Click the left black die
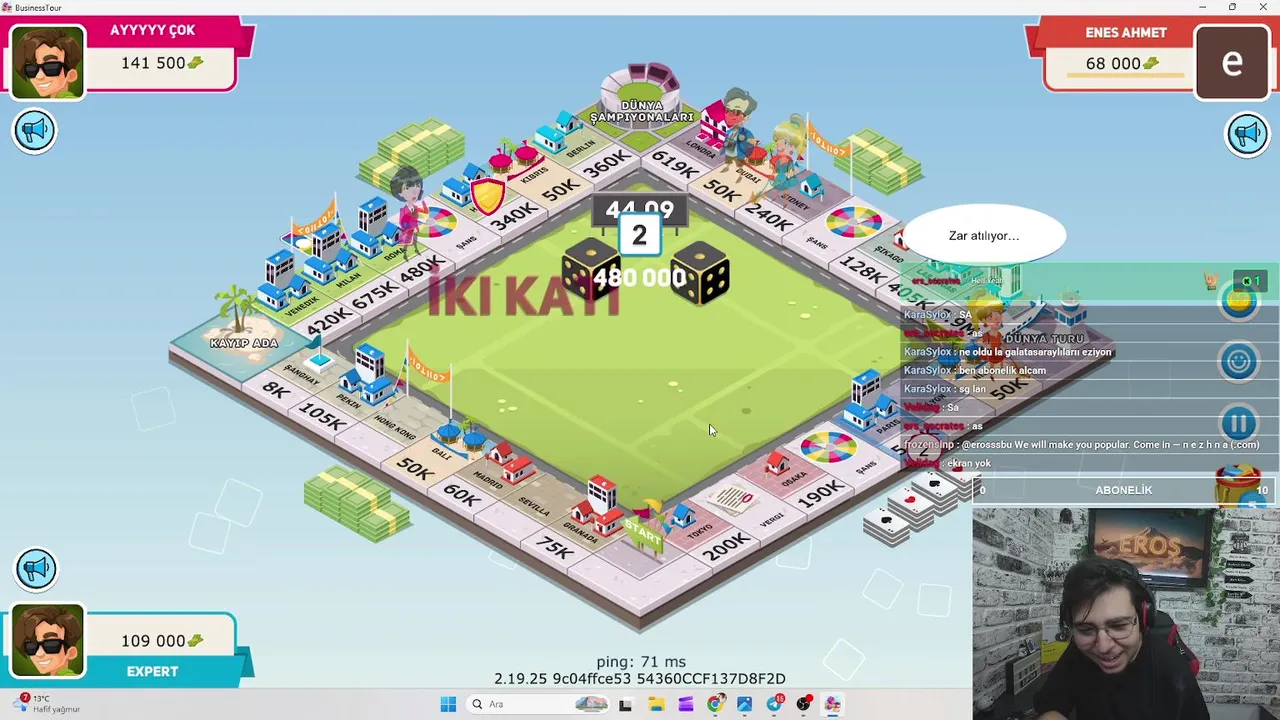The image size is (1280, 720). pyautogui.click(x=590, y=270)
